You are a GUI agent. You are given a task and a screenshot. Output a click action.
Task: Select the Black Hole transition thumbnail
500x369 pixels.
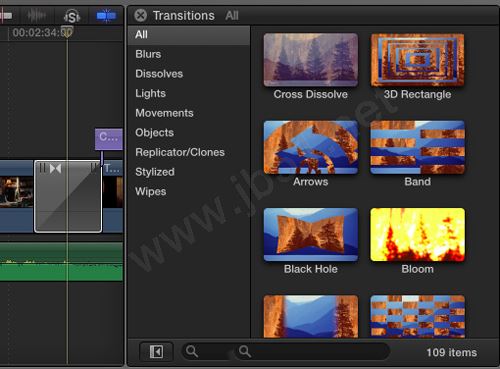(x=311, y=234)
